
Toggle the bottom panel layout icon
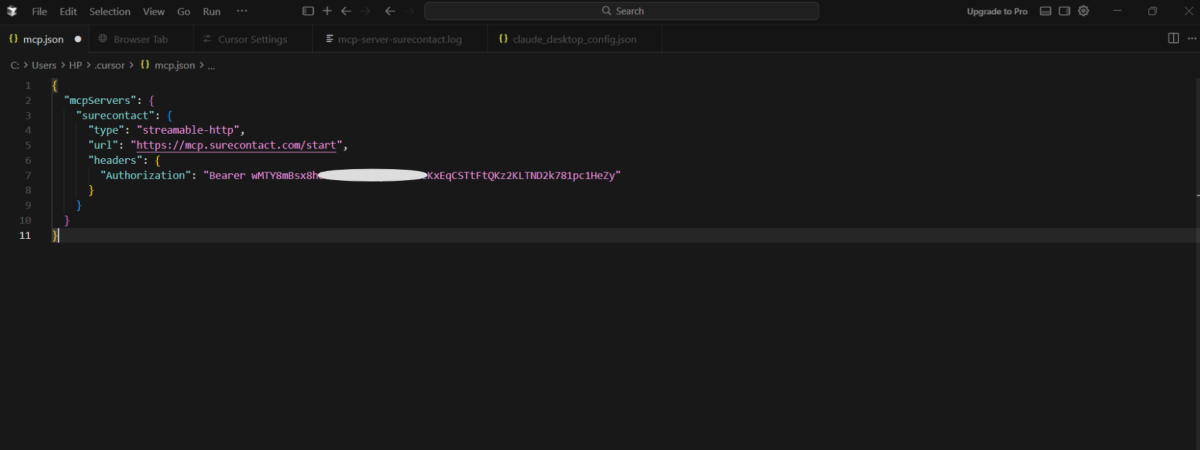click(x=1045, y=11)
